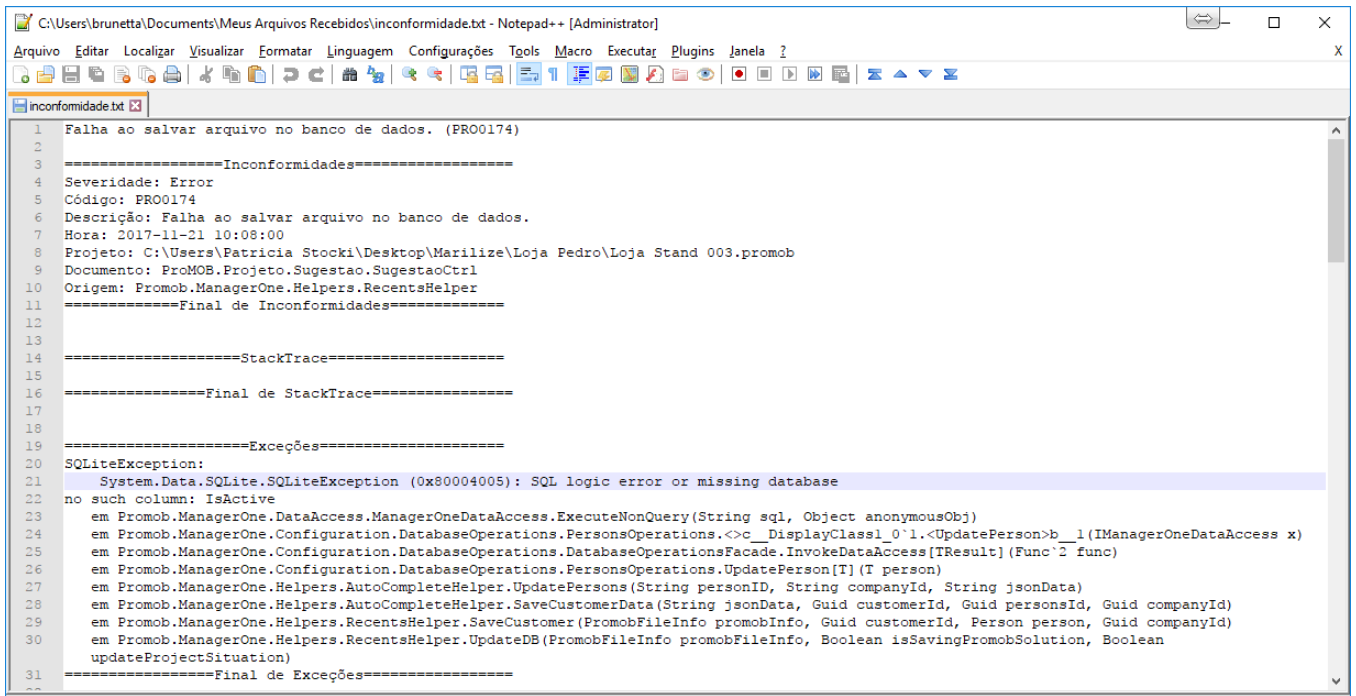Open the Macro menu
Viewport: 1356px width, 696px height.
[x=573, y=51]
